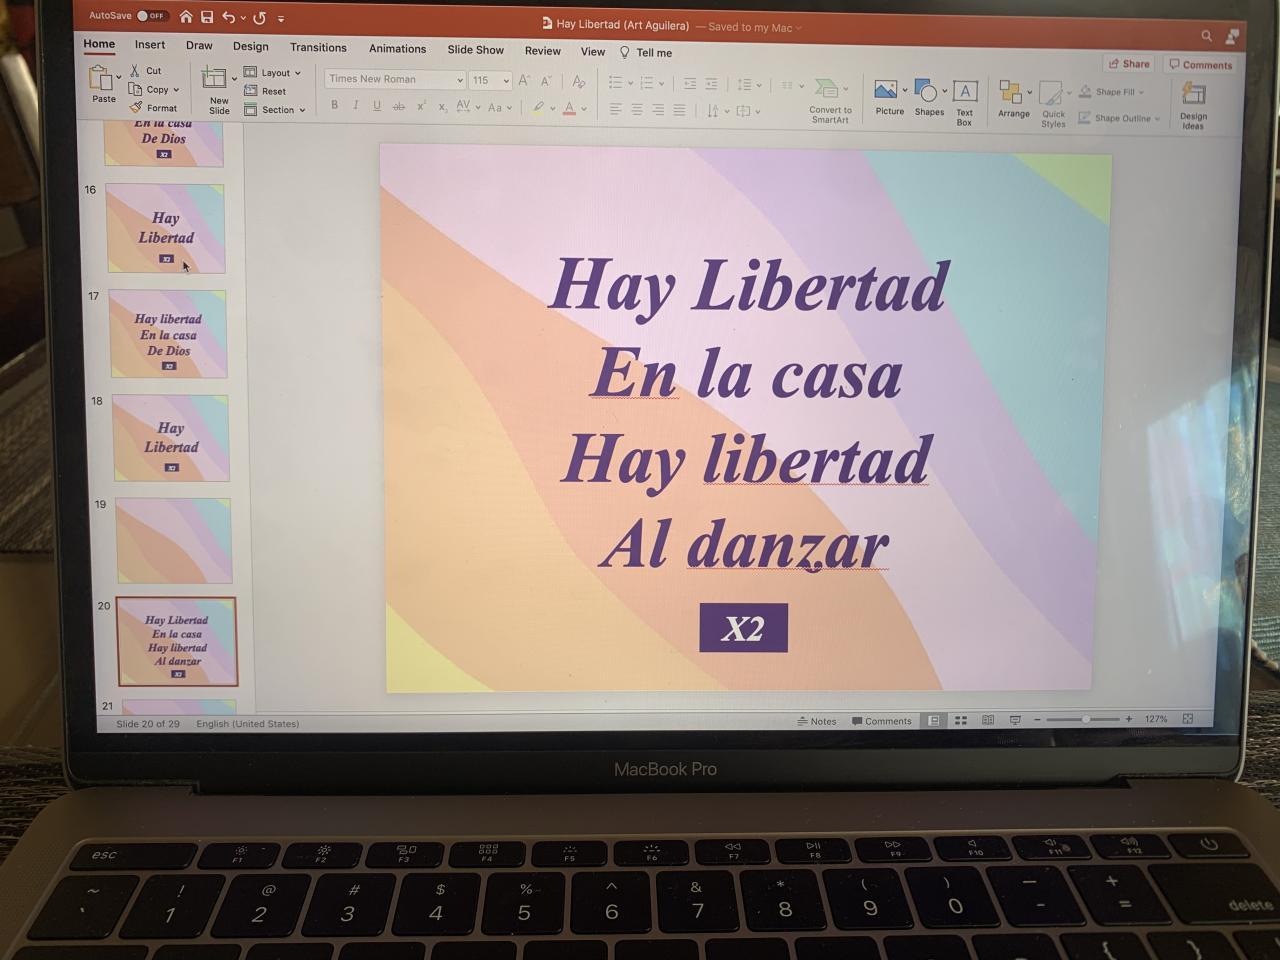1280x960 pixels.
Task: Clear all text formatting
Action: [x=578, y=82]
